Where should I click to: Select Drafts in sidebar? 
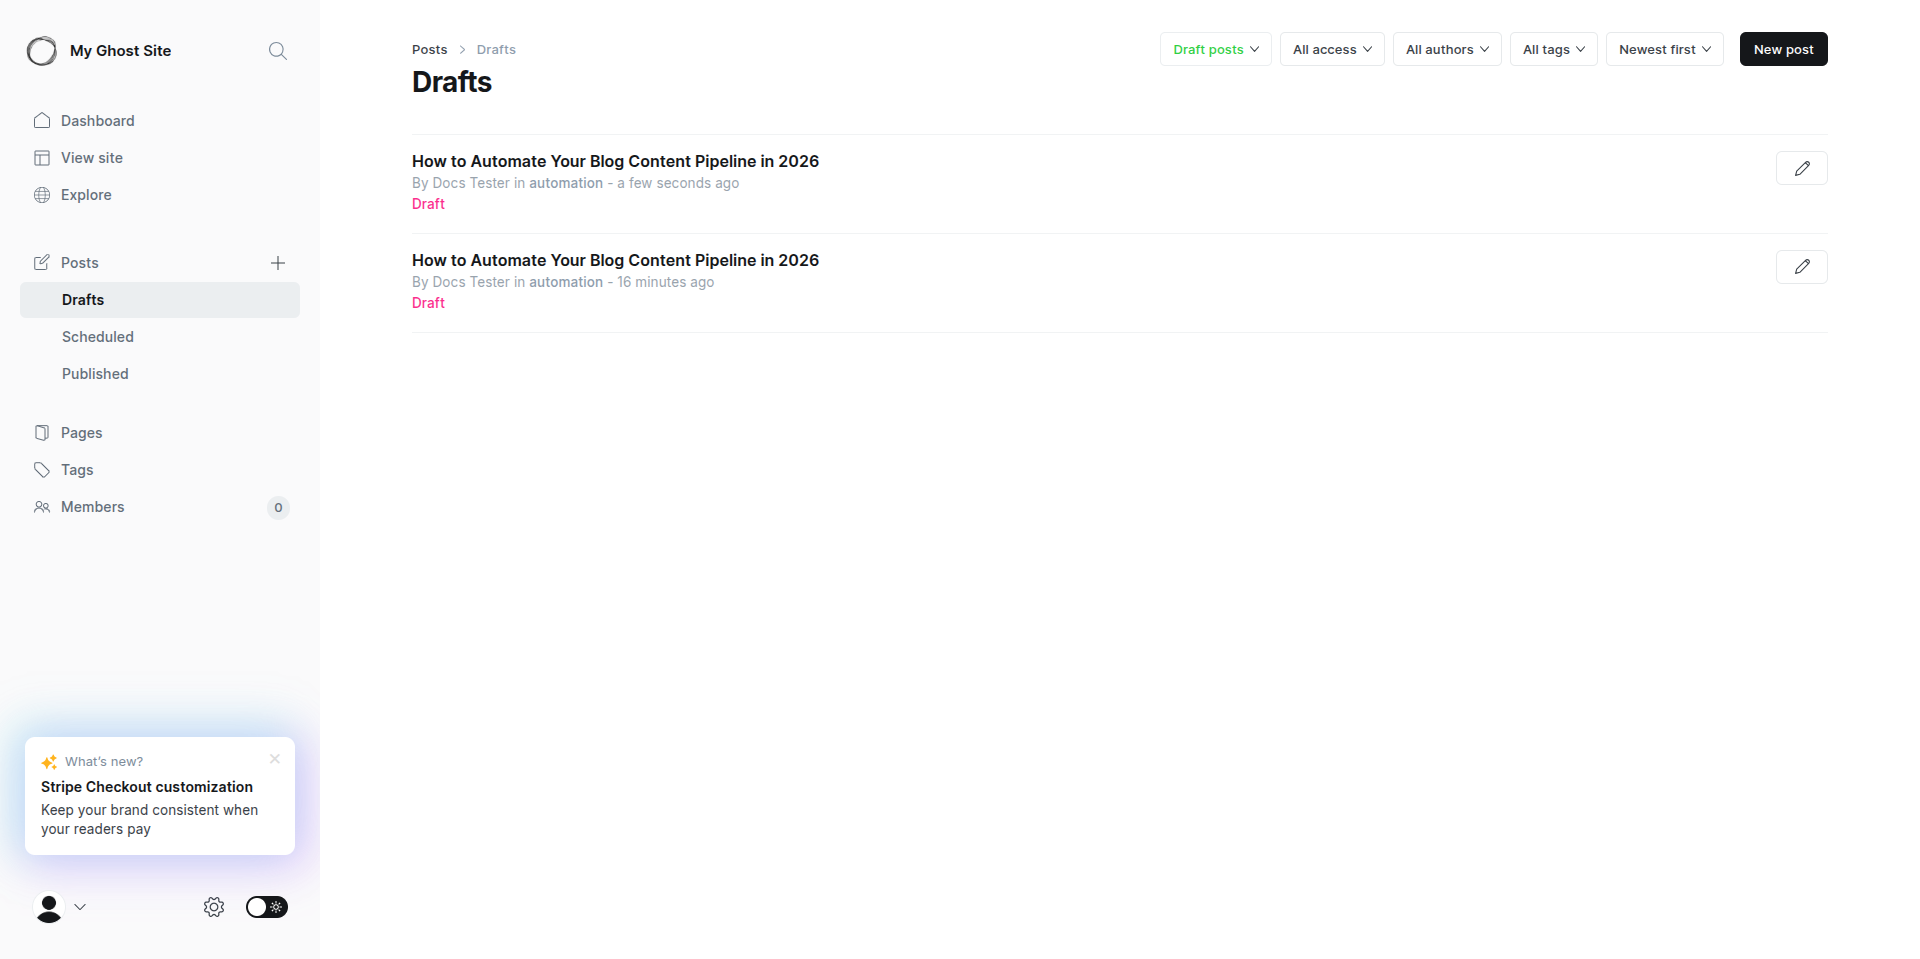[x=160, y=300]
